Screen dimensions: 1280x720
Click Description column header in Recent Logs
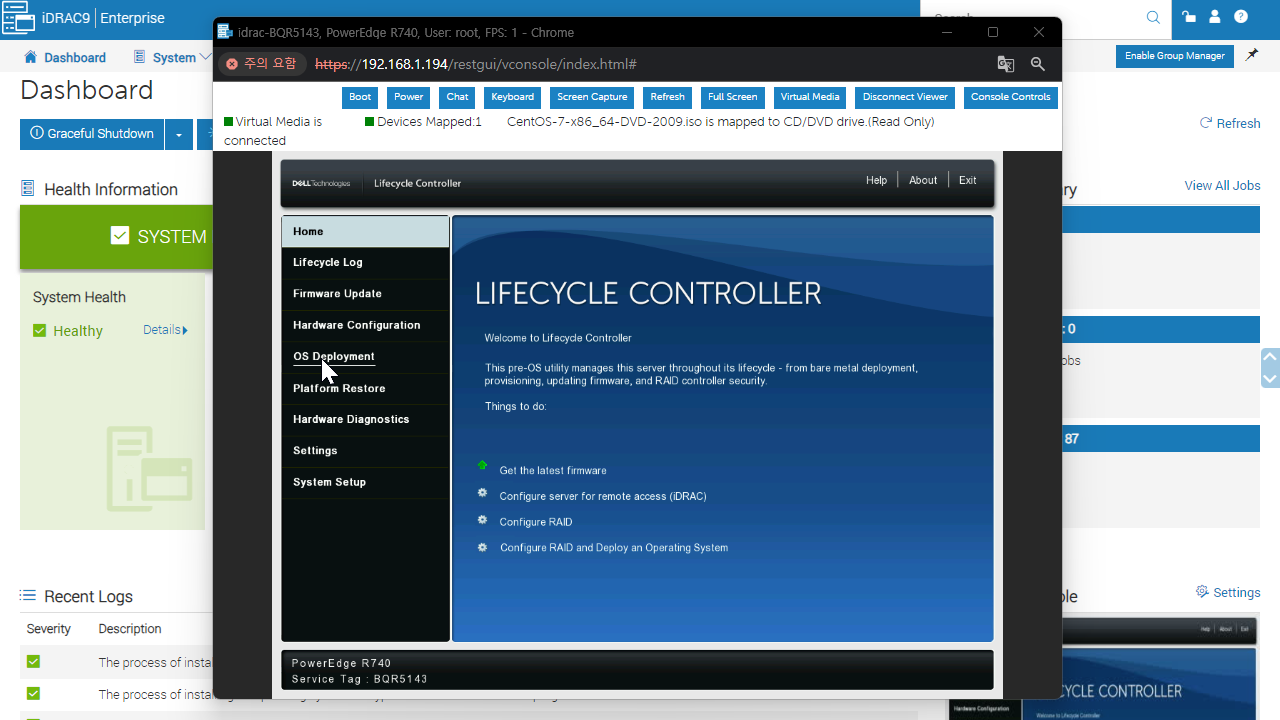point(130,629)
